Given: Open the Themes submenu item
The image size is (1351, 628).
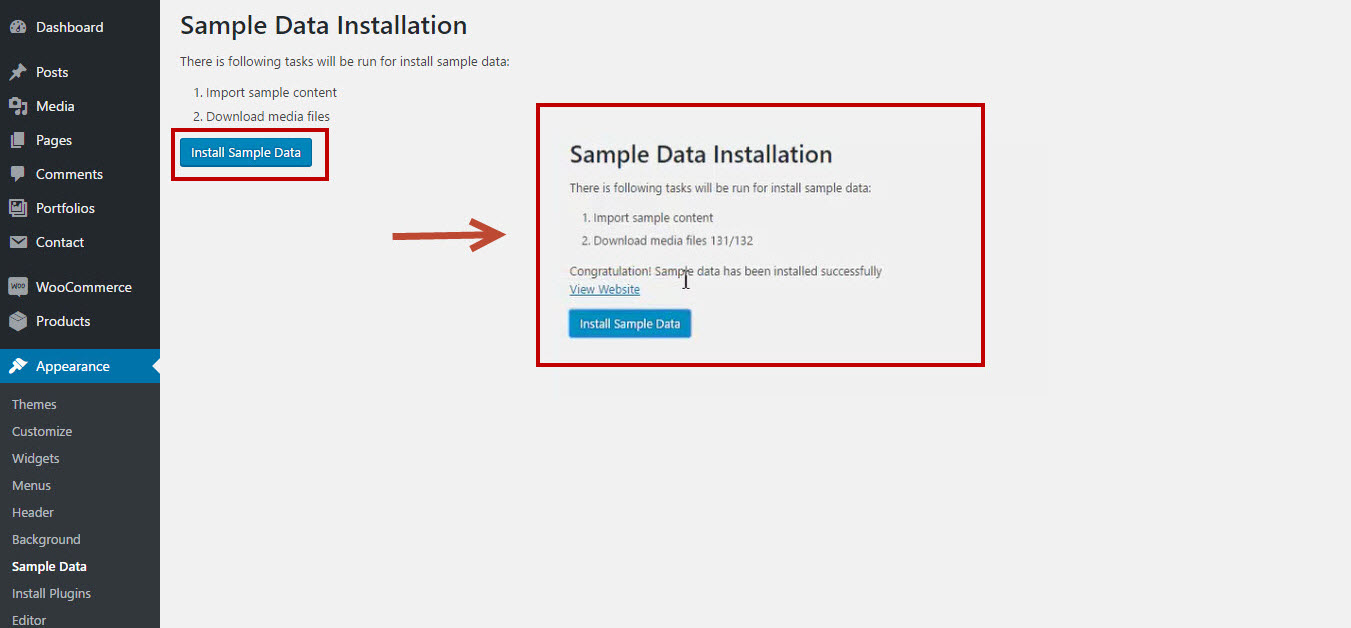Looking at the screenshot, I should (x=34, y=404).
